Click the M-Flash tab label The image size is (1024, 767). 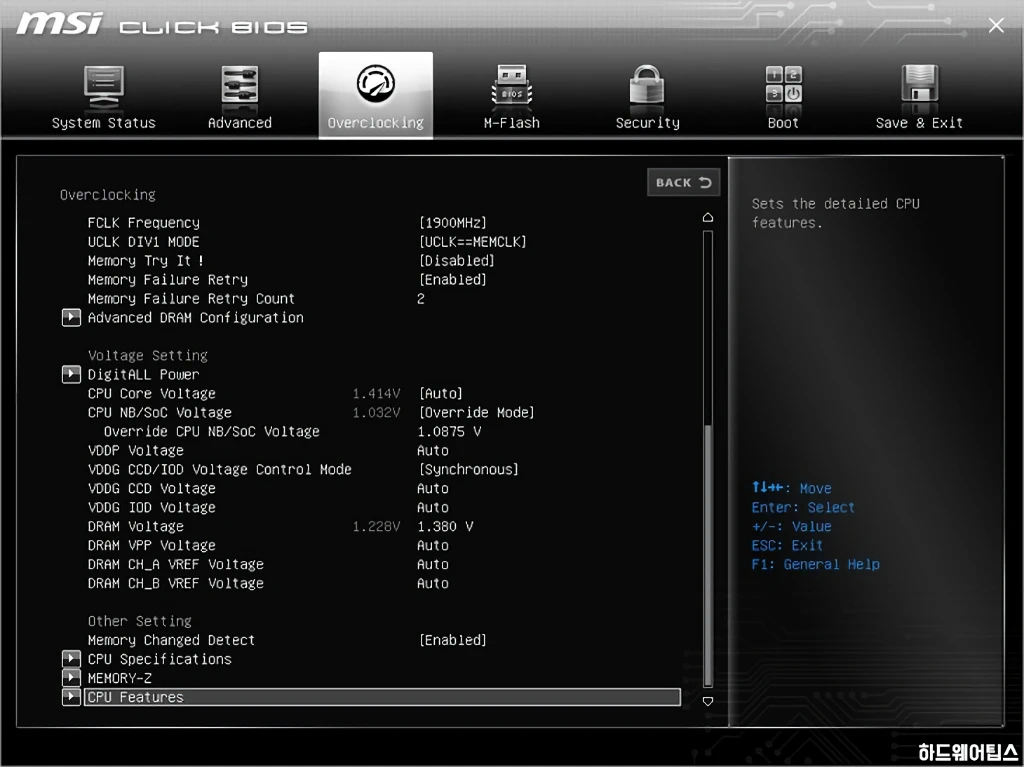511,123
